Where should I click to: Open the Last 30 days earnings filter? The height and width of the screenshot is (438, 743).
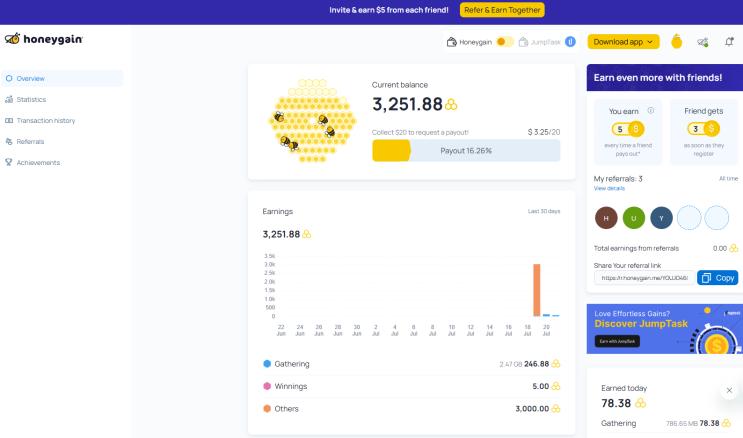(x=544, y=211)
